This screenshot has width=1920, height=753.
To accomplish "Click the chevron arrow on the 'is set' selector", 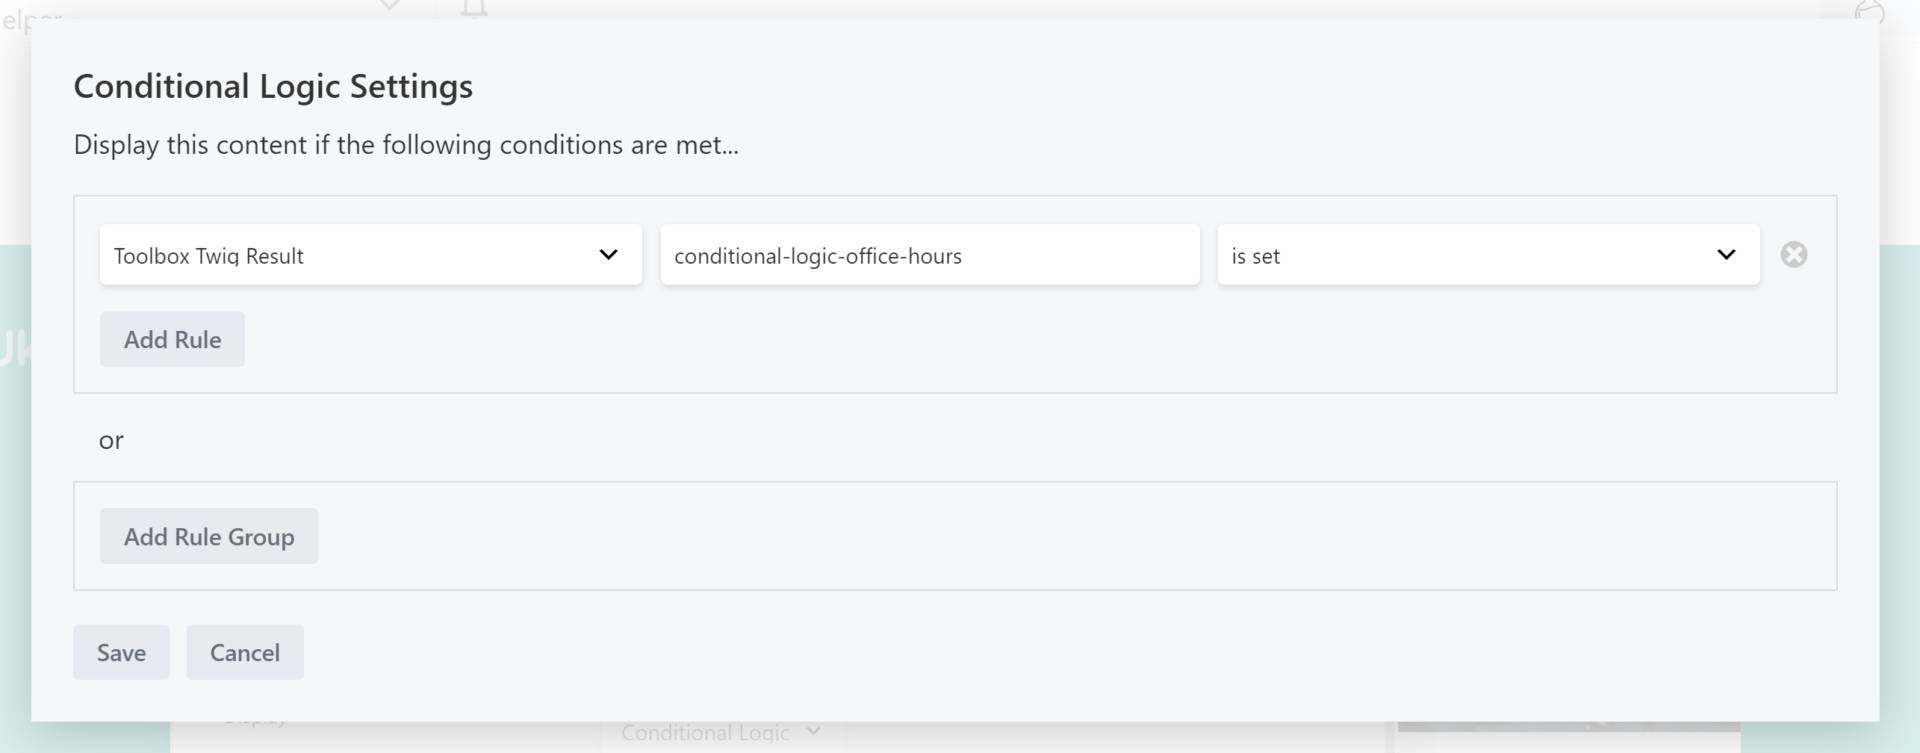I will (1726, 255).
